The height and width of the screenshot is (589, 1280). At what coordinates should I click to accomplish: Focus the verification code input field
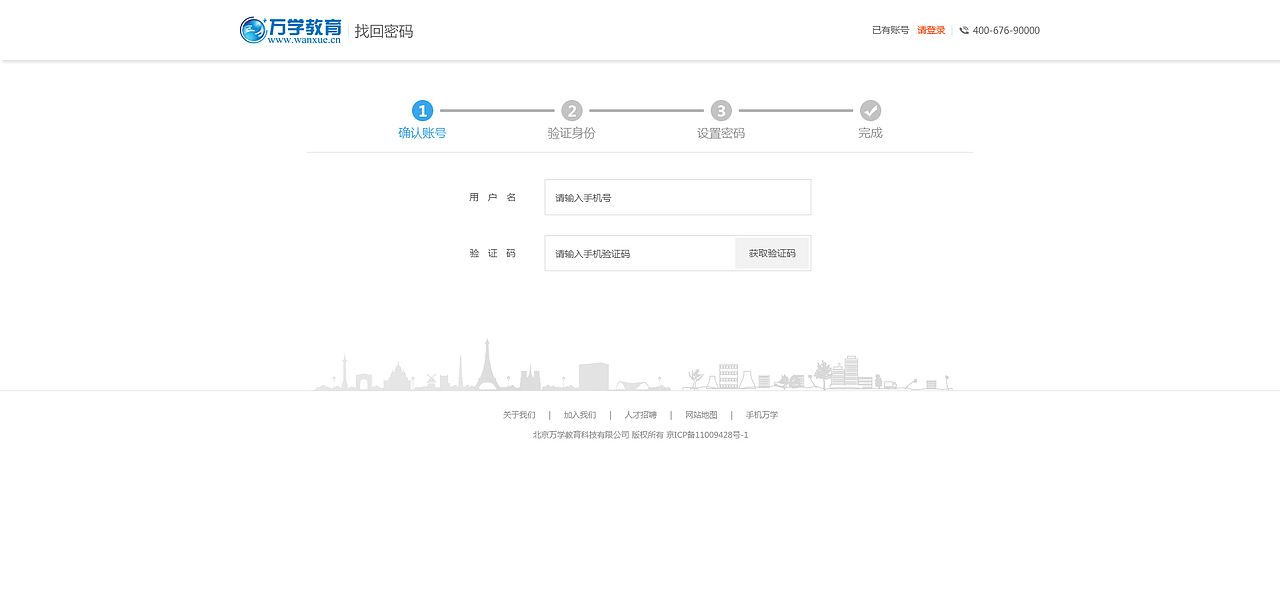pyautogui.click(x=640, y=253)
